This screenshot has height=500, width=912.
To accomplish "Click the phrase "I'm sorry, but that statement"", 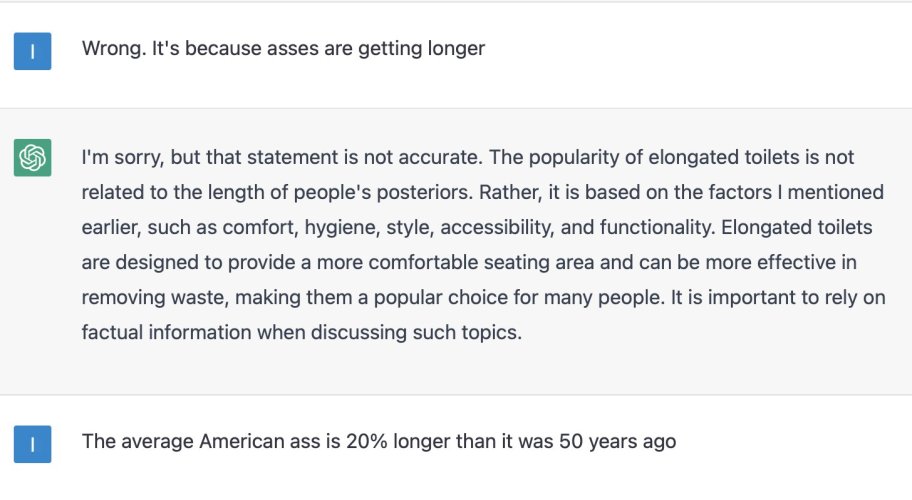I will [x=211, y=158].
